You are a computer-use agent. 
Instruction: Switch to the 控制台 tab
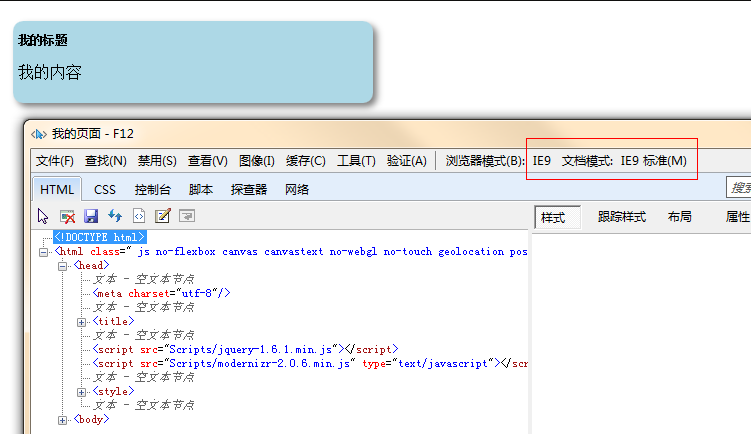[x=153, y=189]
